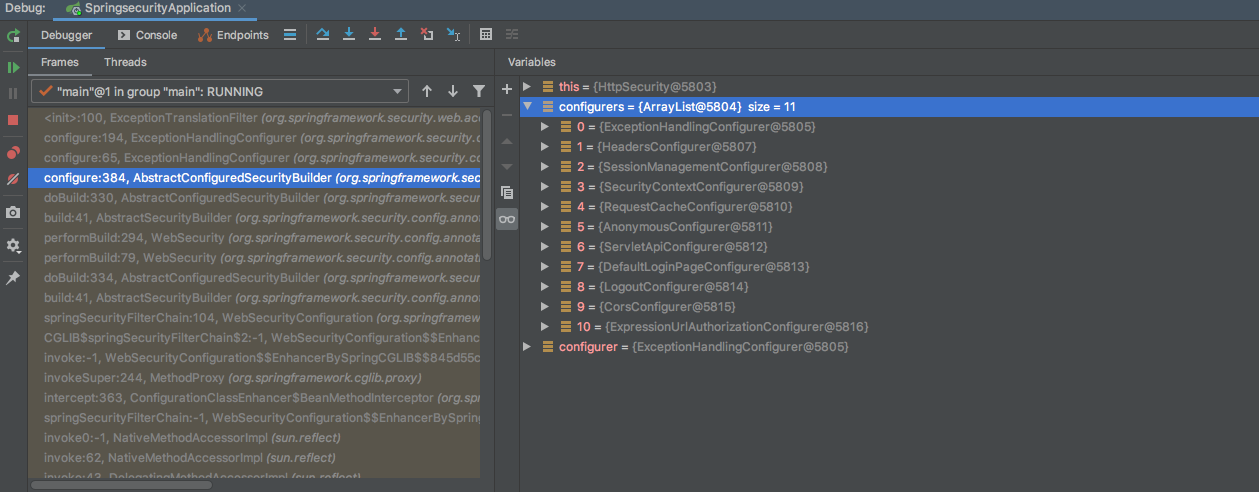Rerun SpringsecurityApplication with the green rerun icon
The height and width of the screenshot is (492, 1259).
coord(13,35)
